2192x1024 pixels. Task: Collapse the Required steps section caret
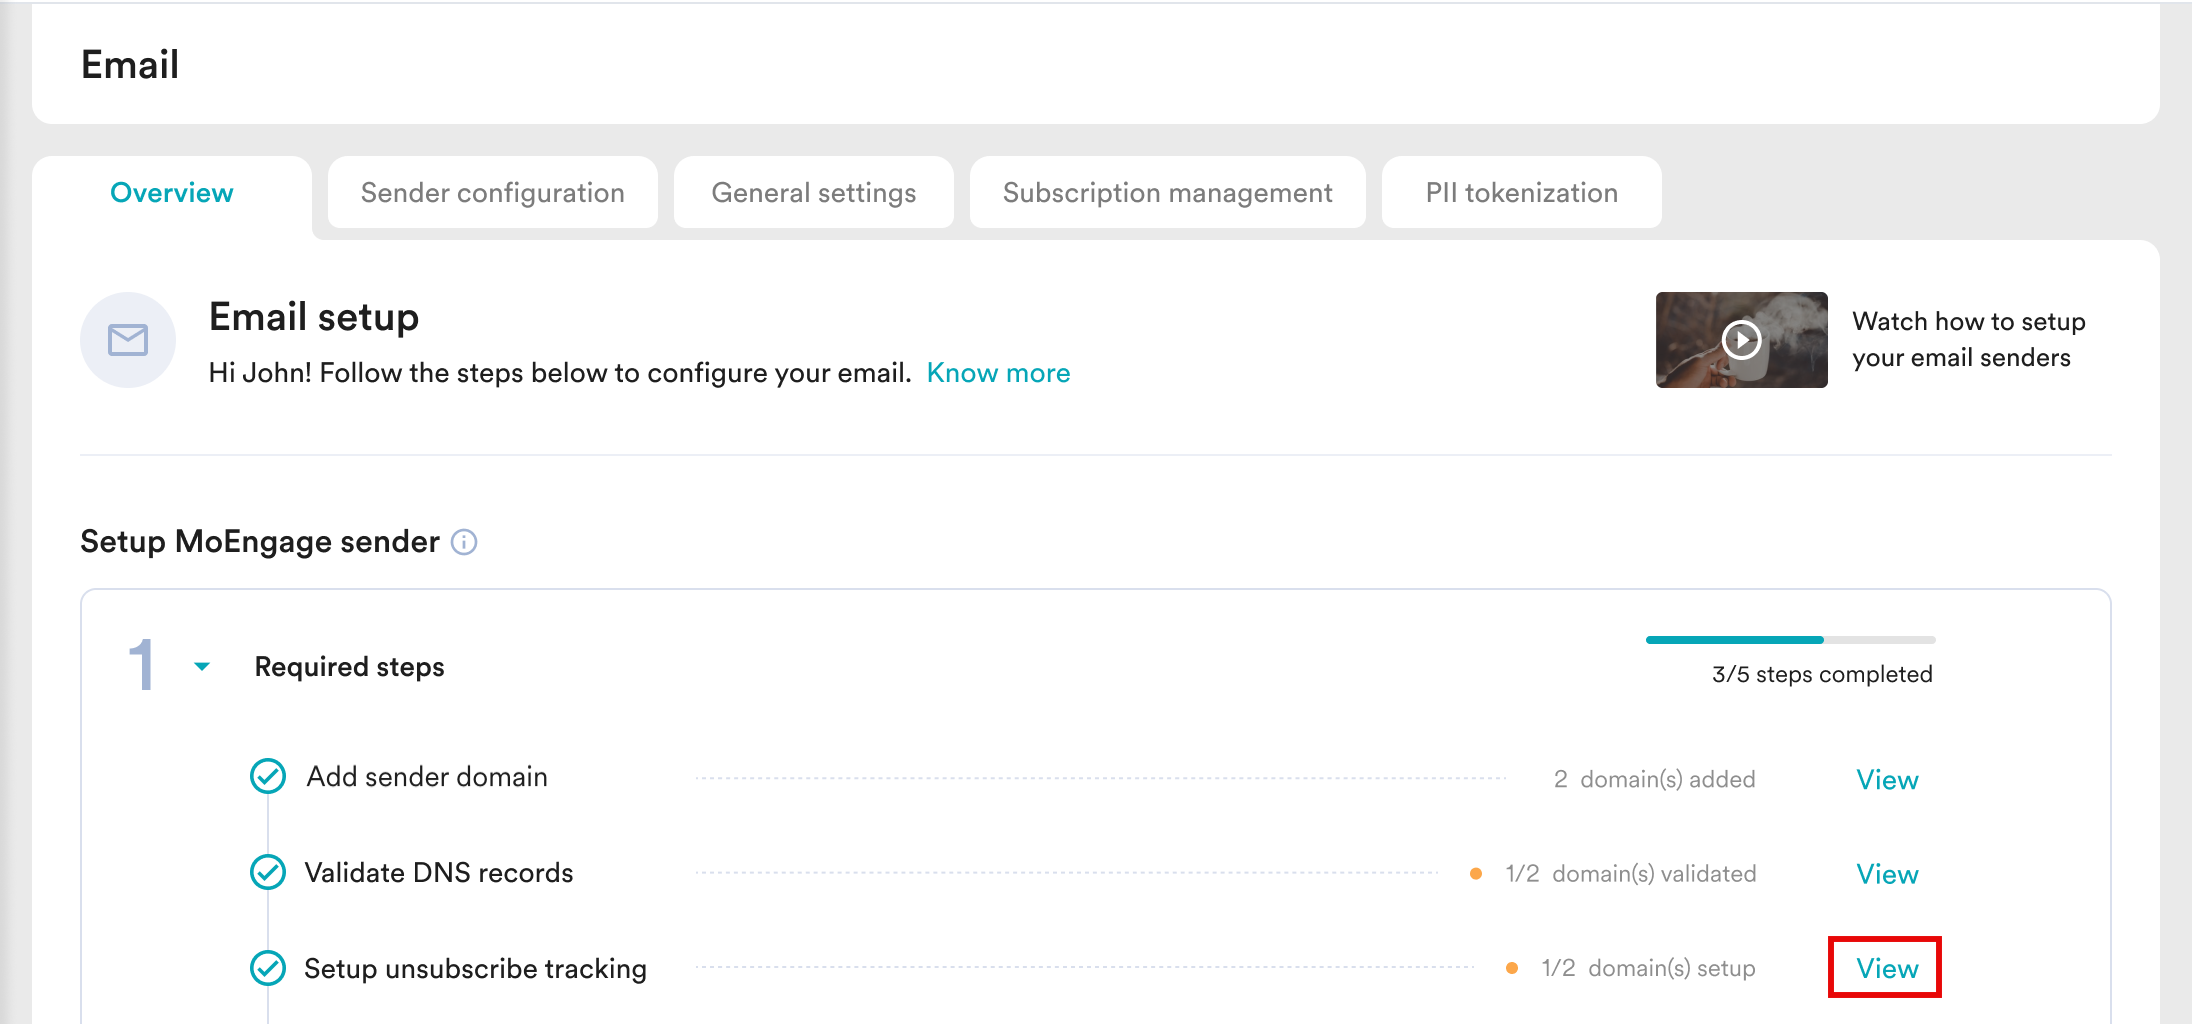pyautogui.click(x=202, y=666)
